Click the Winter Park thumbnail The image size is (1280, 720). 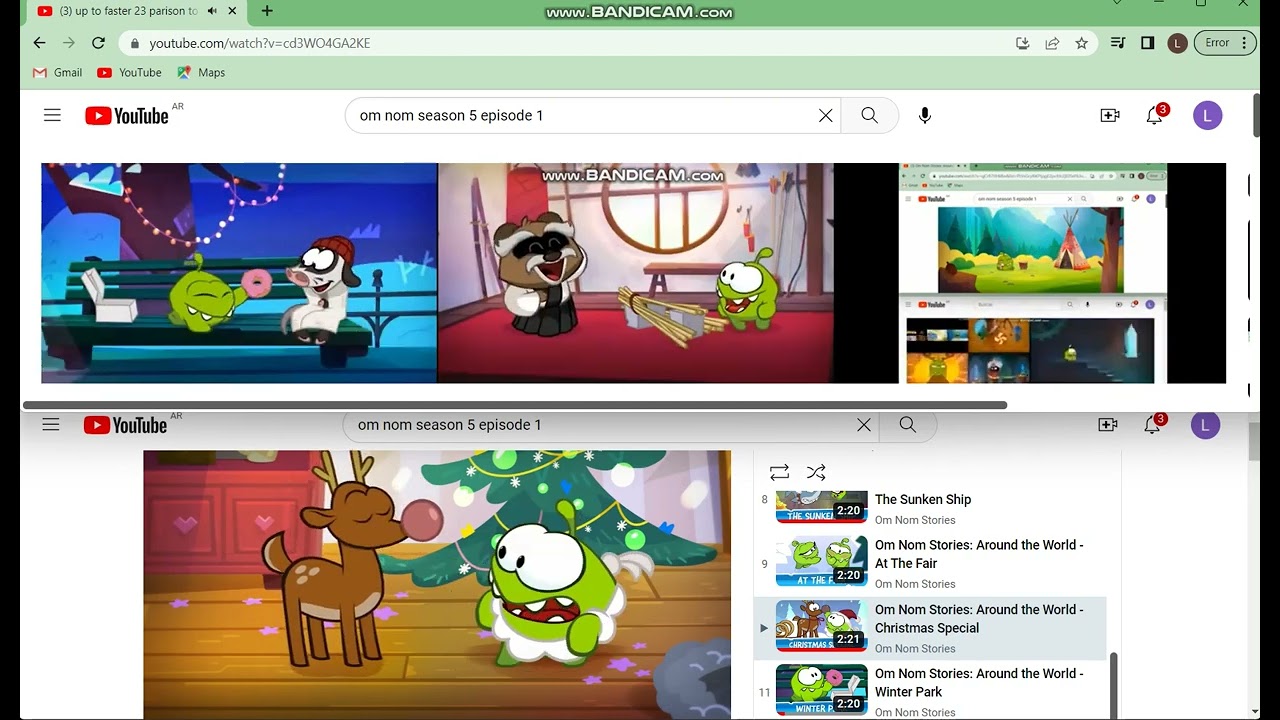point(822,689)
